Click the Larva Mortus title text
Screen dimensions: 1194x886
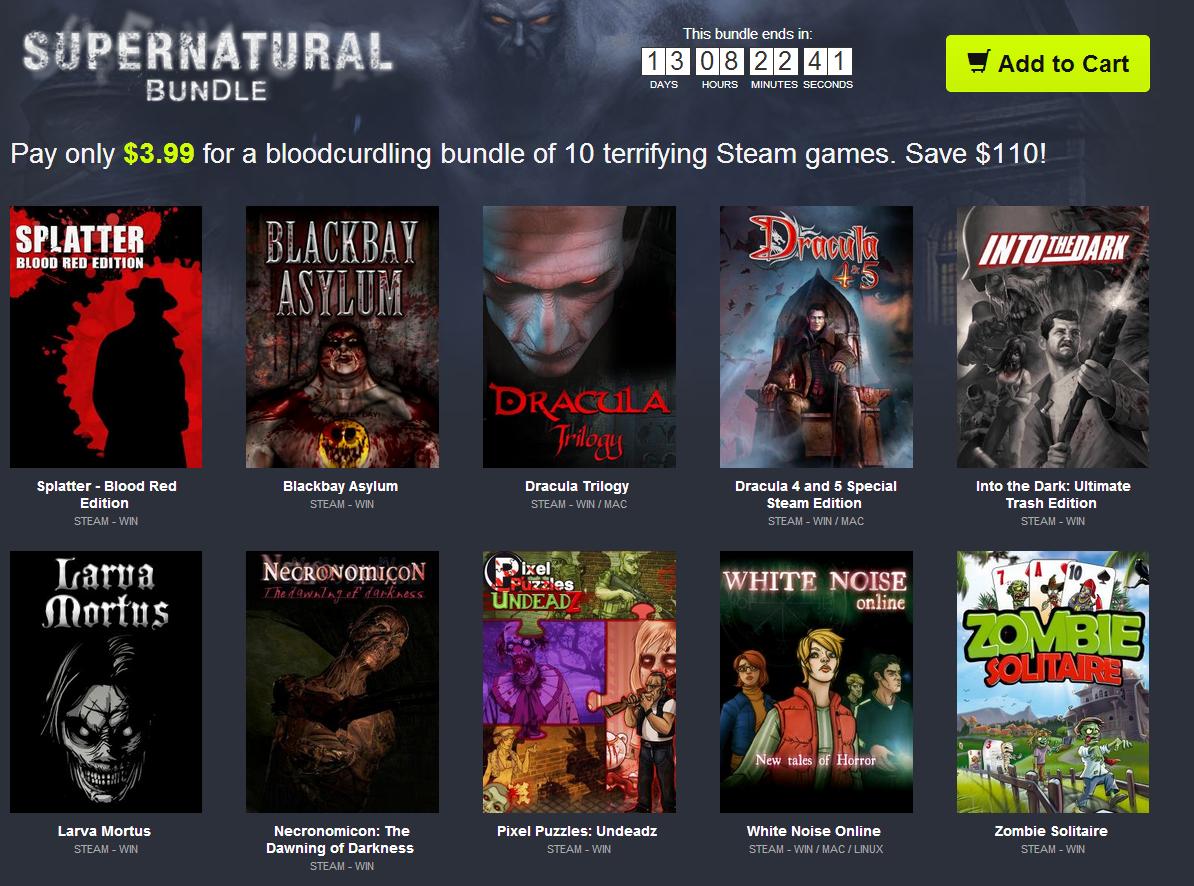pyautogui.click(x=104, y=831)
